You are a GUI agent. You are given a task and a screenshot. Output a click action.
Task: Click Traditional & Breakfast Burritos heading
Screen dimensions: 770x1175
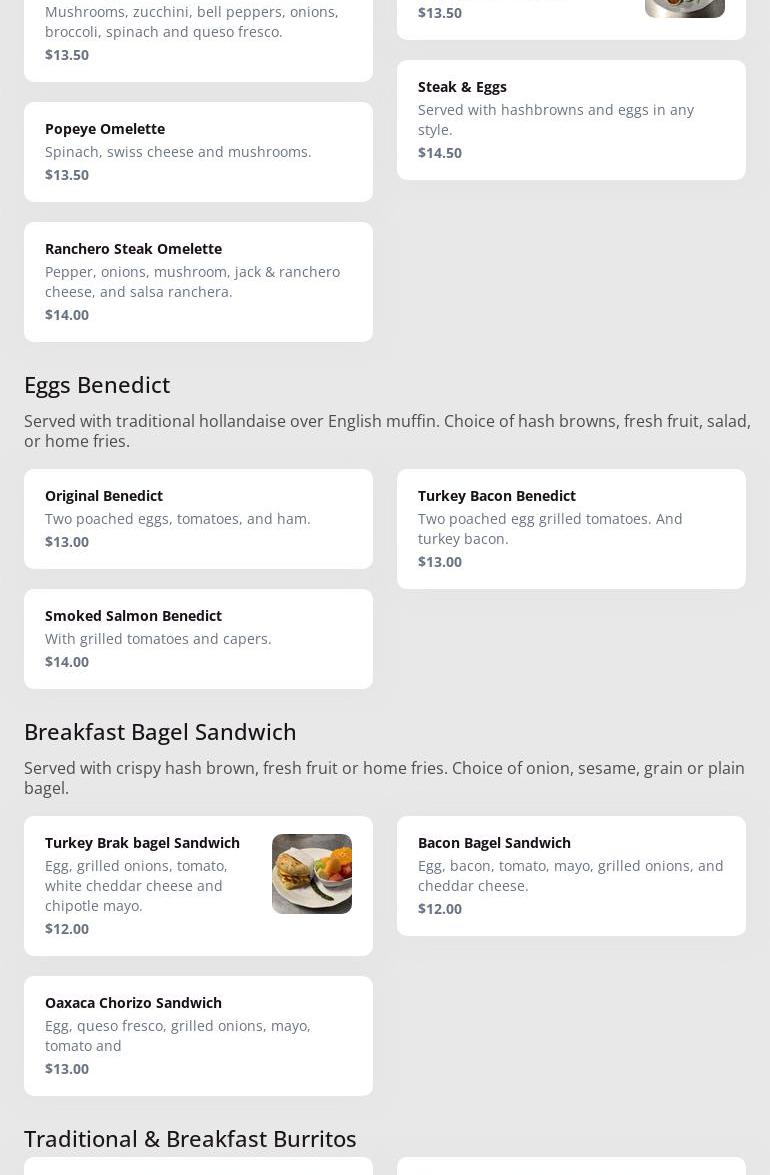point(190,1139)
